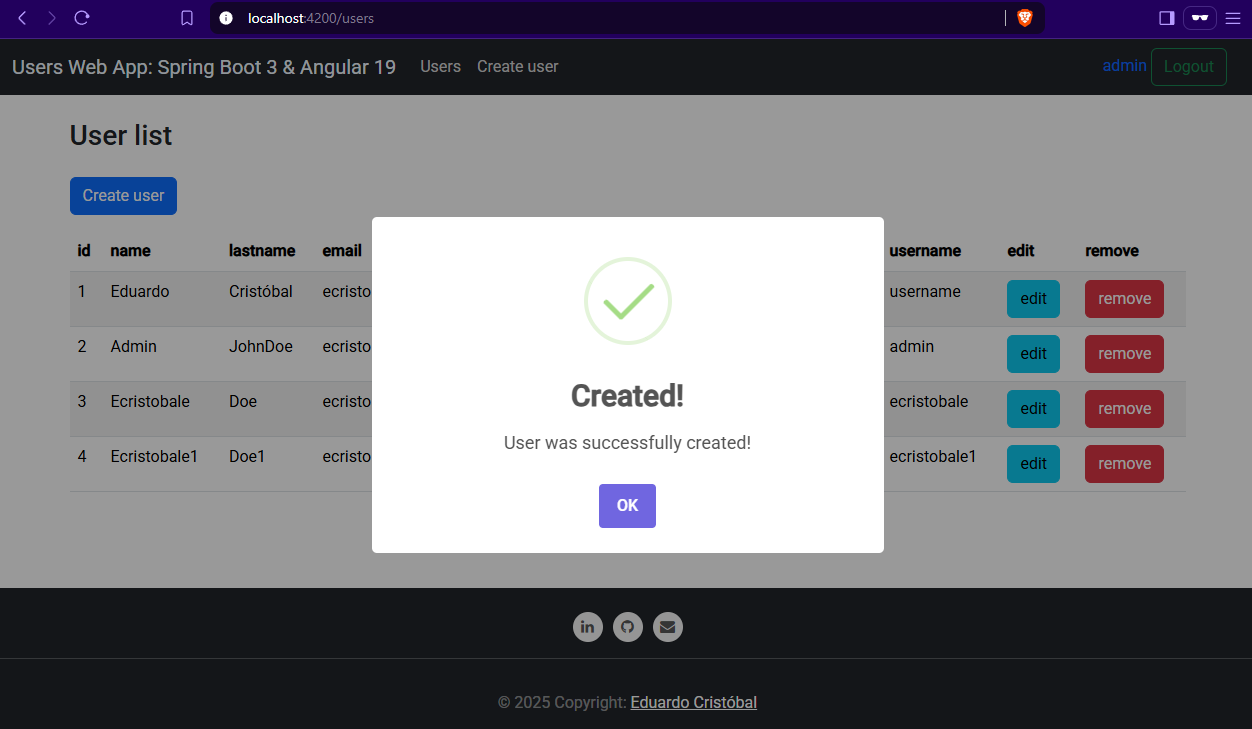Open Brave Shields lion icon
The image size is (1252, 729).
point(1024,18)
